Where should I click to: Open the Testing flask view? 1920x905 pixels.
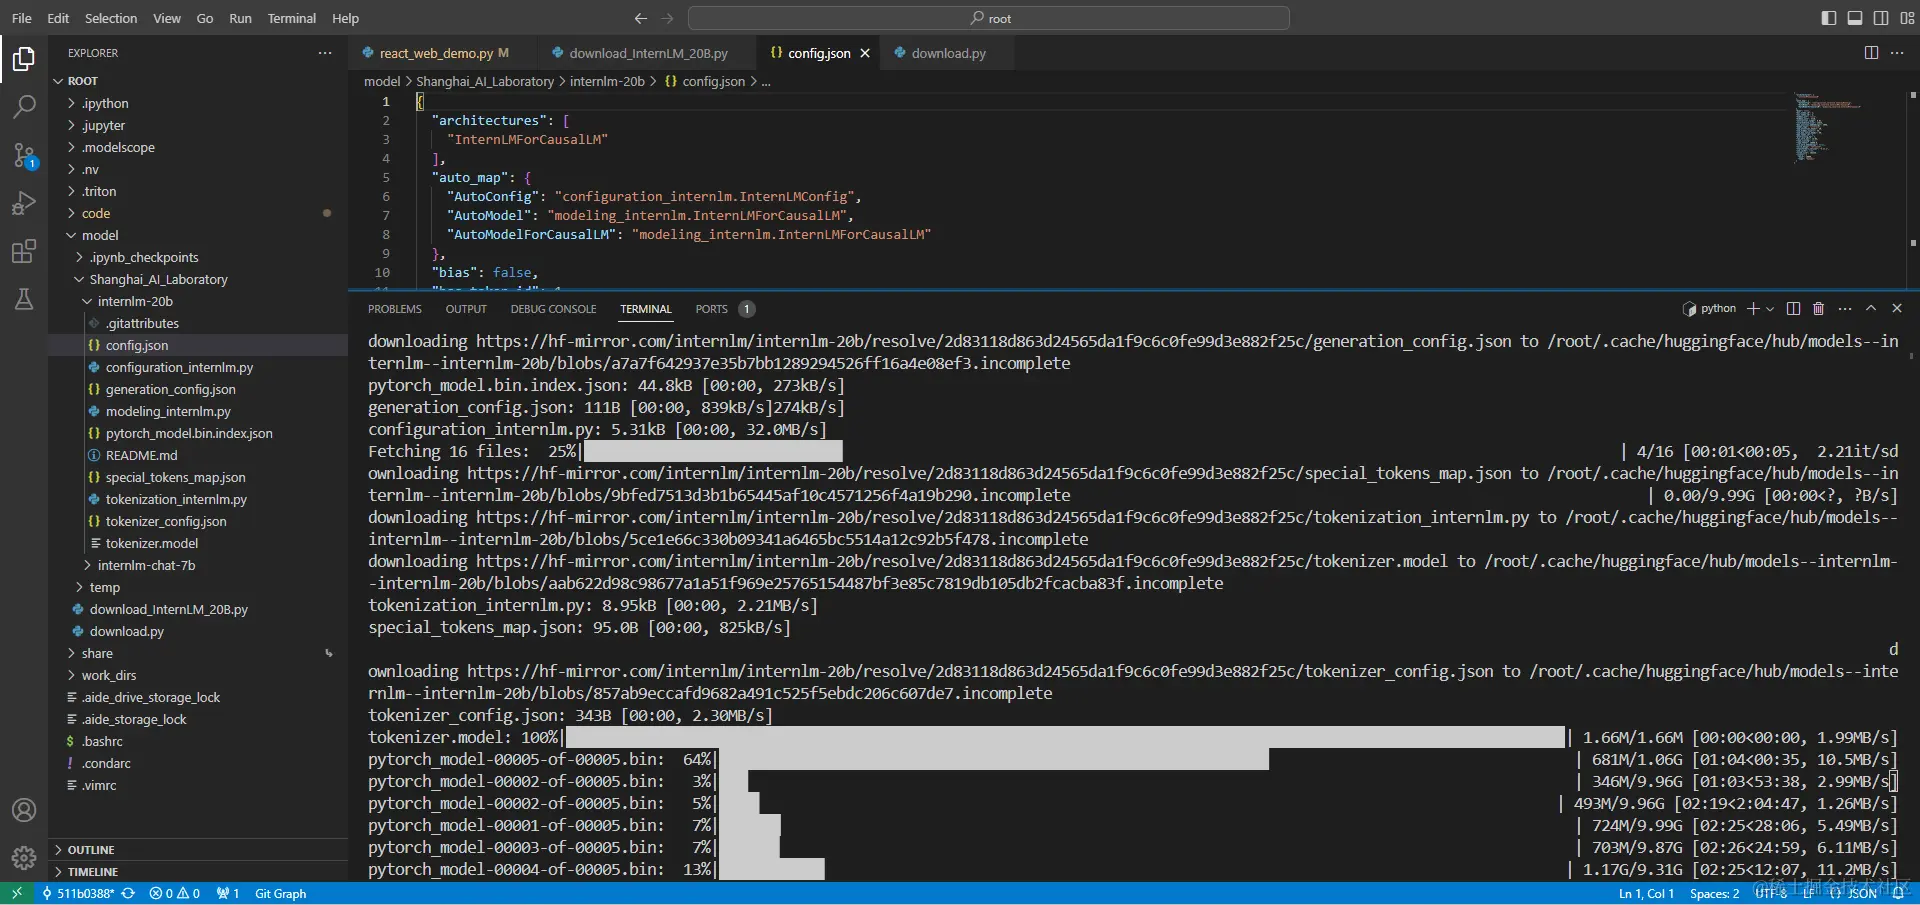coord(24,299)
